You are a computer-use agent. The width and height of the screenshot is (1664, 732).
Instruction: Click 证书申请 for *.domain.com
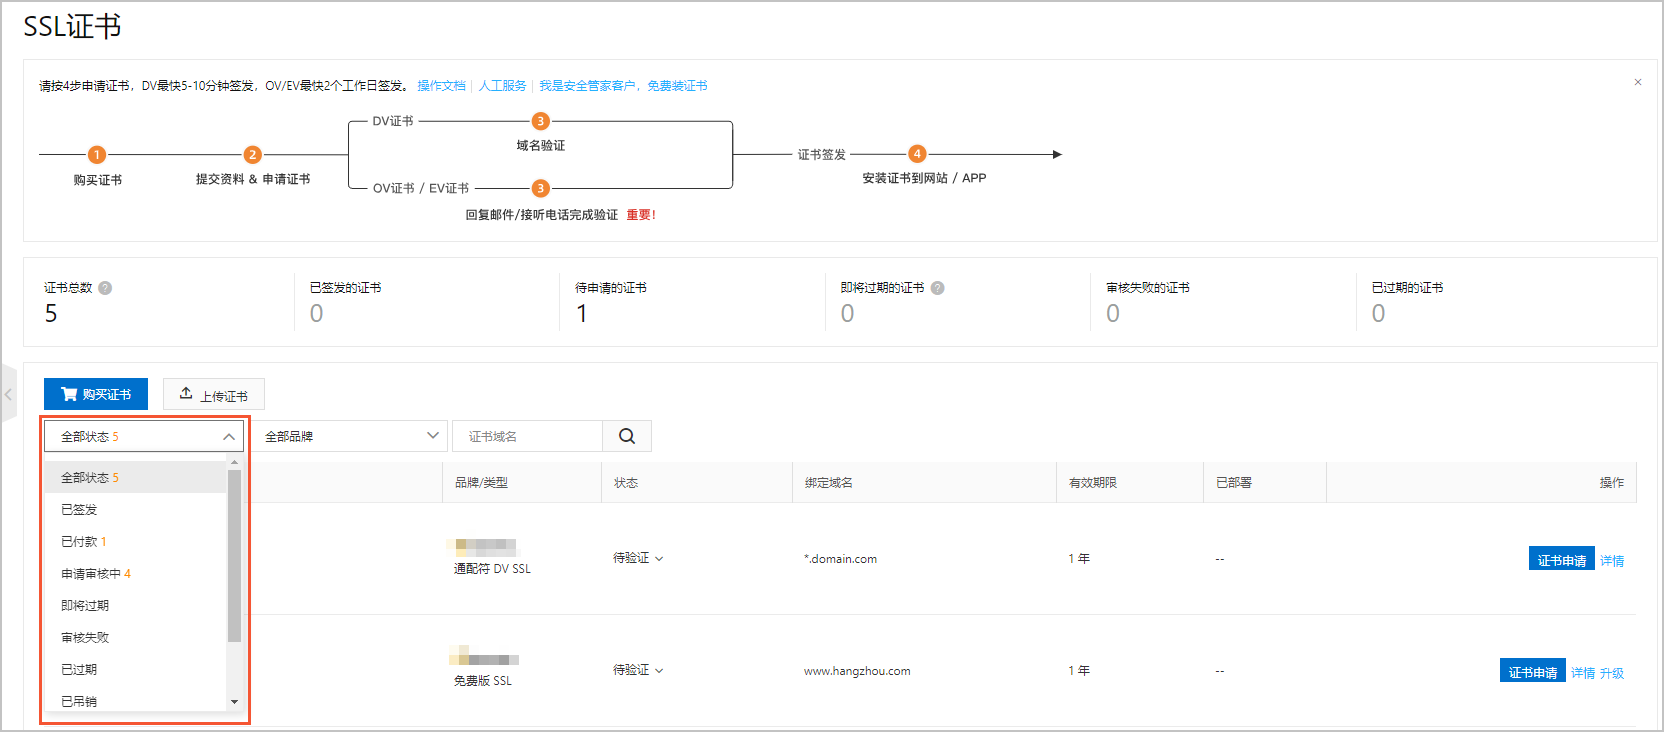click(1561, 558)
